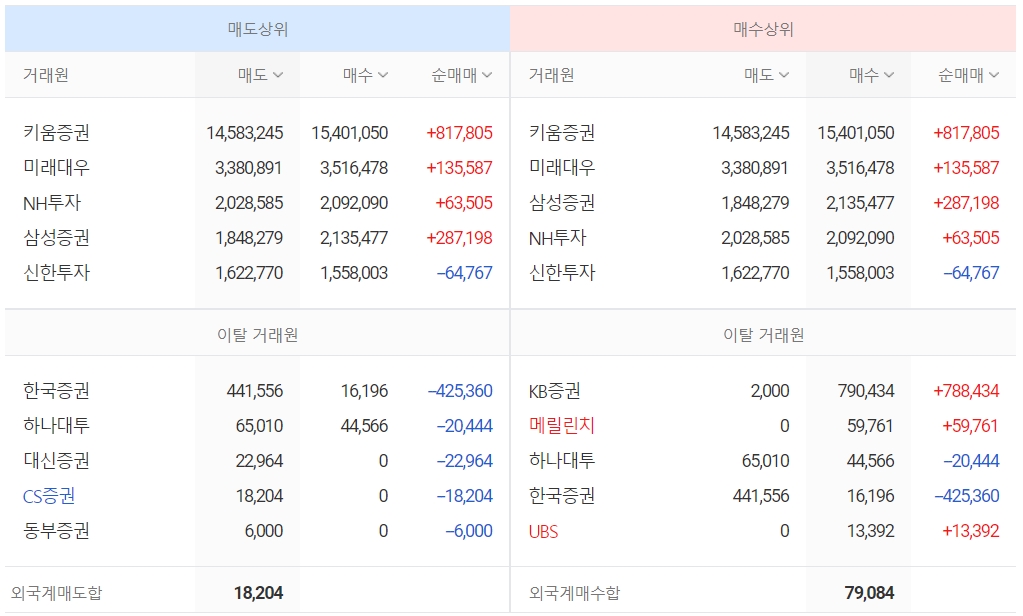
Task: Click UBS 매수 value 13,392
Action: pyautogui.click(x=870, y=531)
